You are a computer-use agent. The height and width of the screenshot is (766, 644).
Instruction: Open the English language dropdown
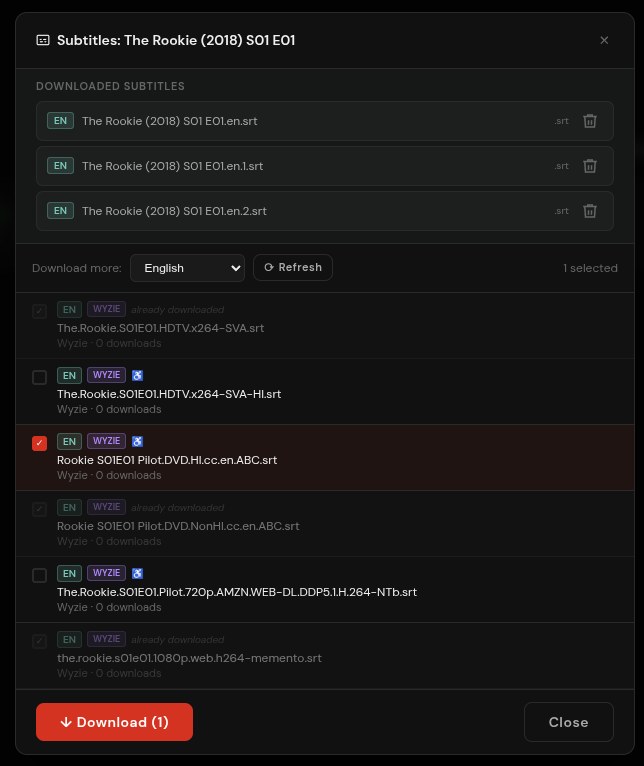188,268
